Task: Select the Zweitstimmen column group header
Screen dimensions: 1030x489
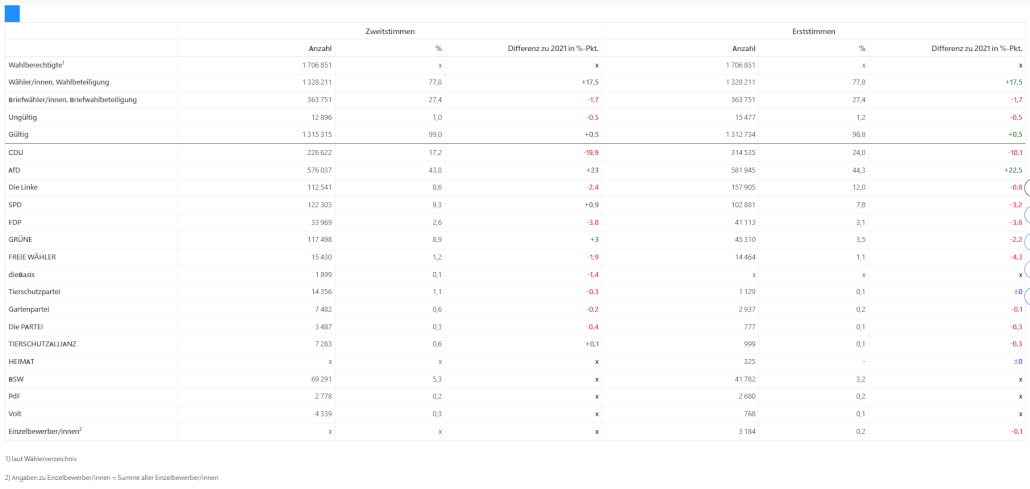Action: [x=390, y=31]
